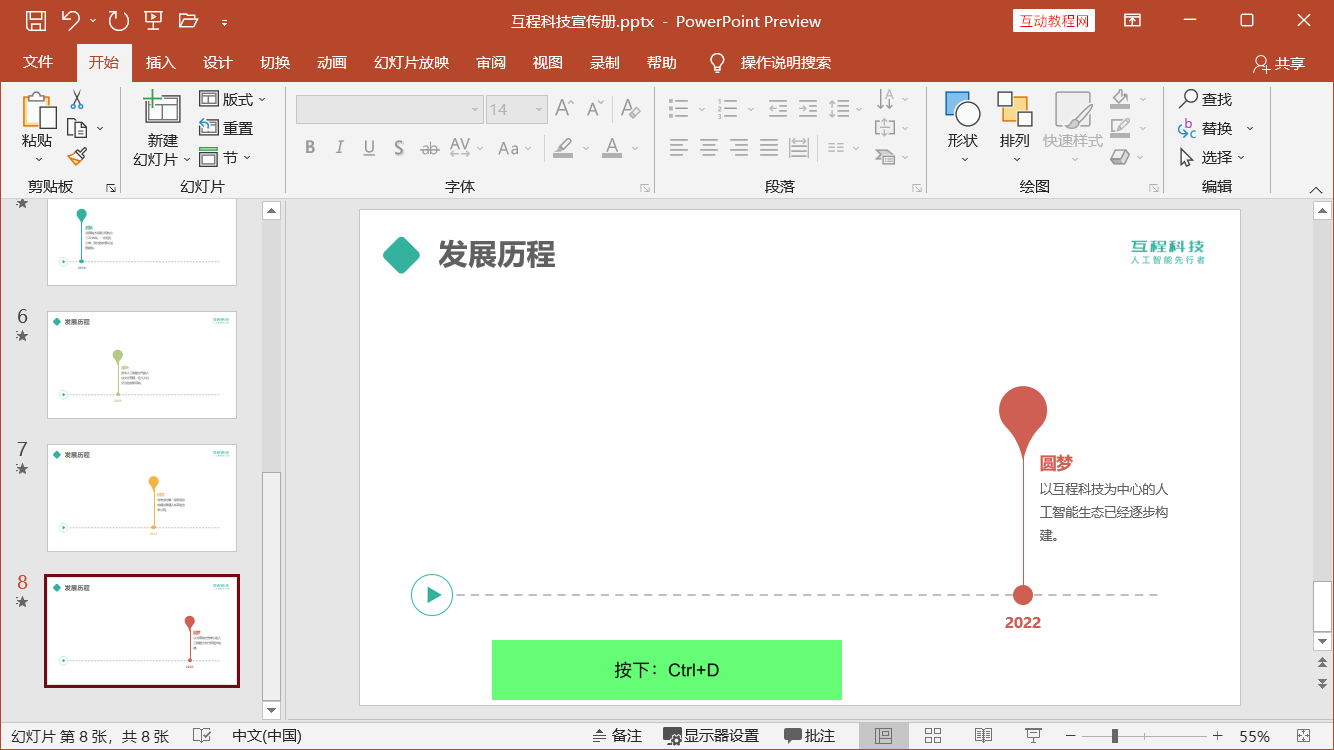Click Display Settings (显示器设置) button
The width and height of the screenshot is (1334, 750).
711,736
